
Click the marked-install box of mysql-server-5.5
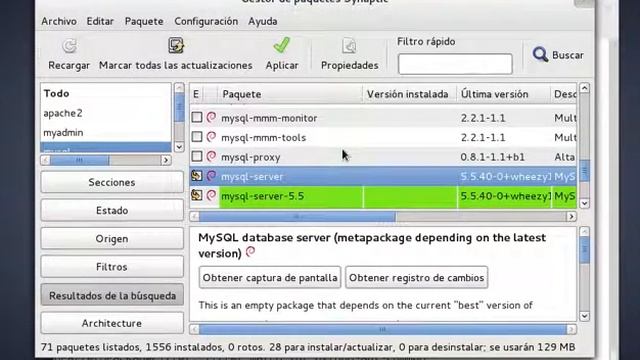pyautogui.click(x=197, y=196)
